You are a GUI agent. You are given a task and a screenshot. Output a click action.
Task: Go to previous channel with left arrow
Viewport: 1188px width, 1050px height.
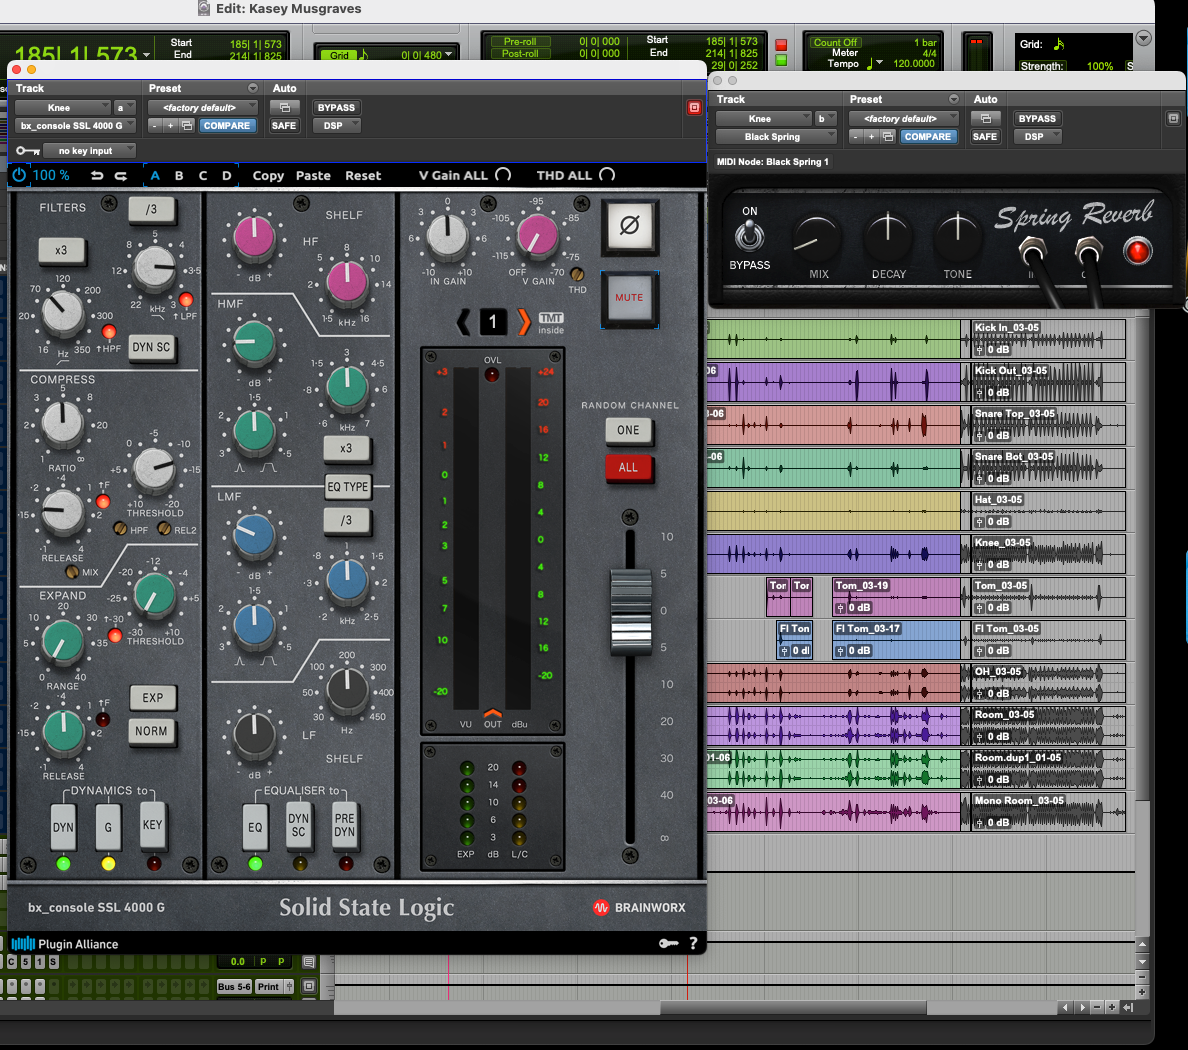tap(463, 322)
